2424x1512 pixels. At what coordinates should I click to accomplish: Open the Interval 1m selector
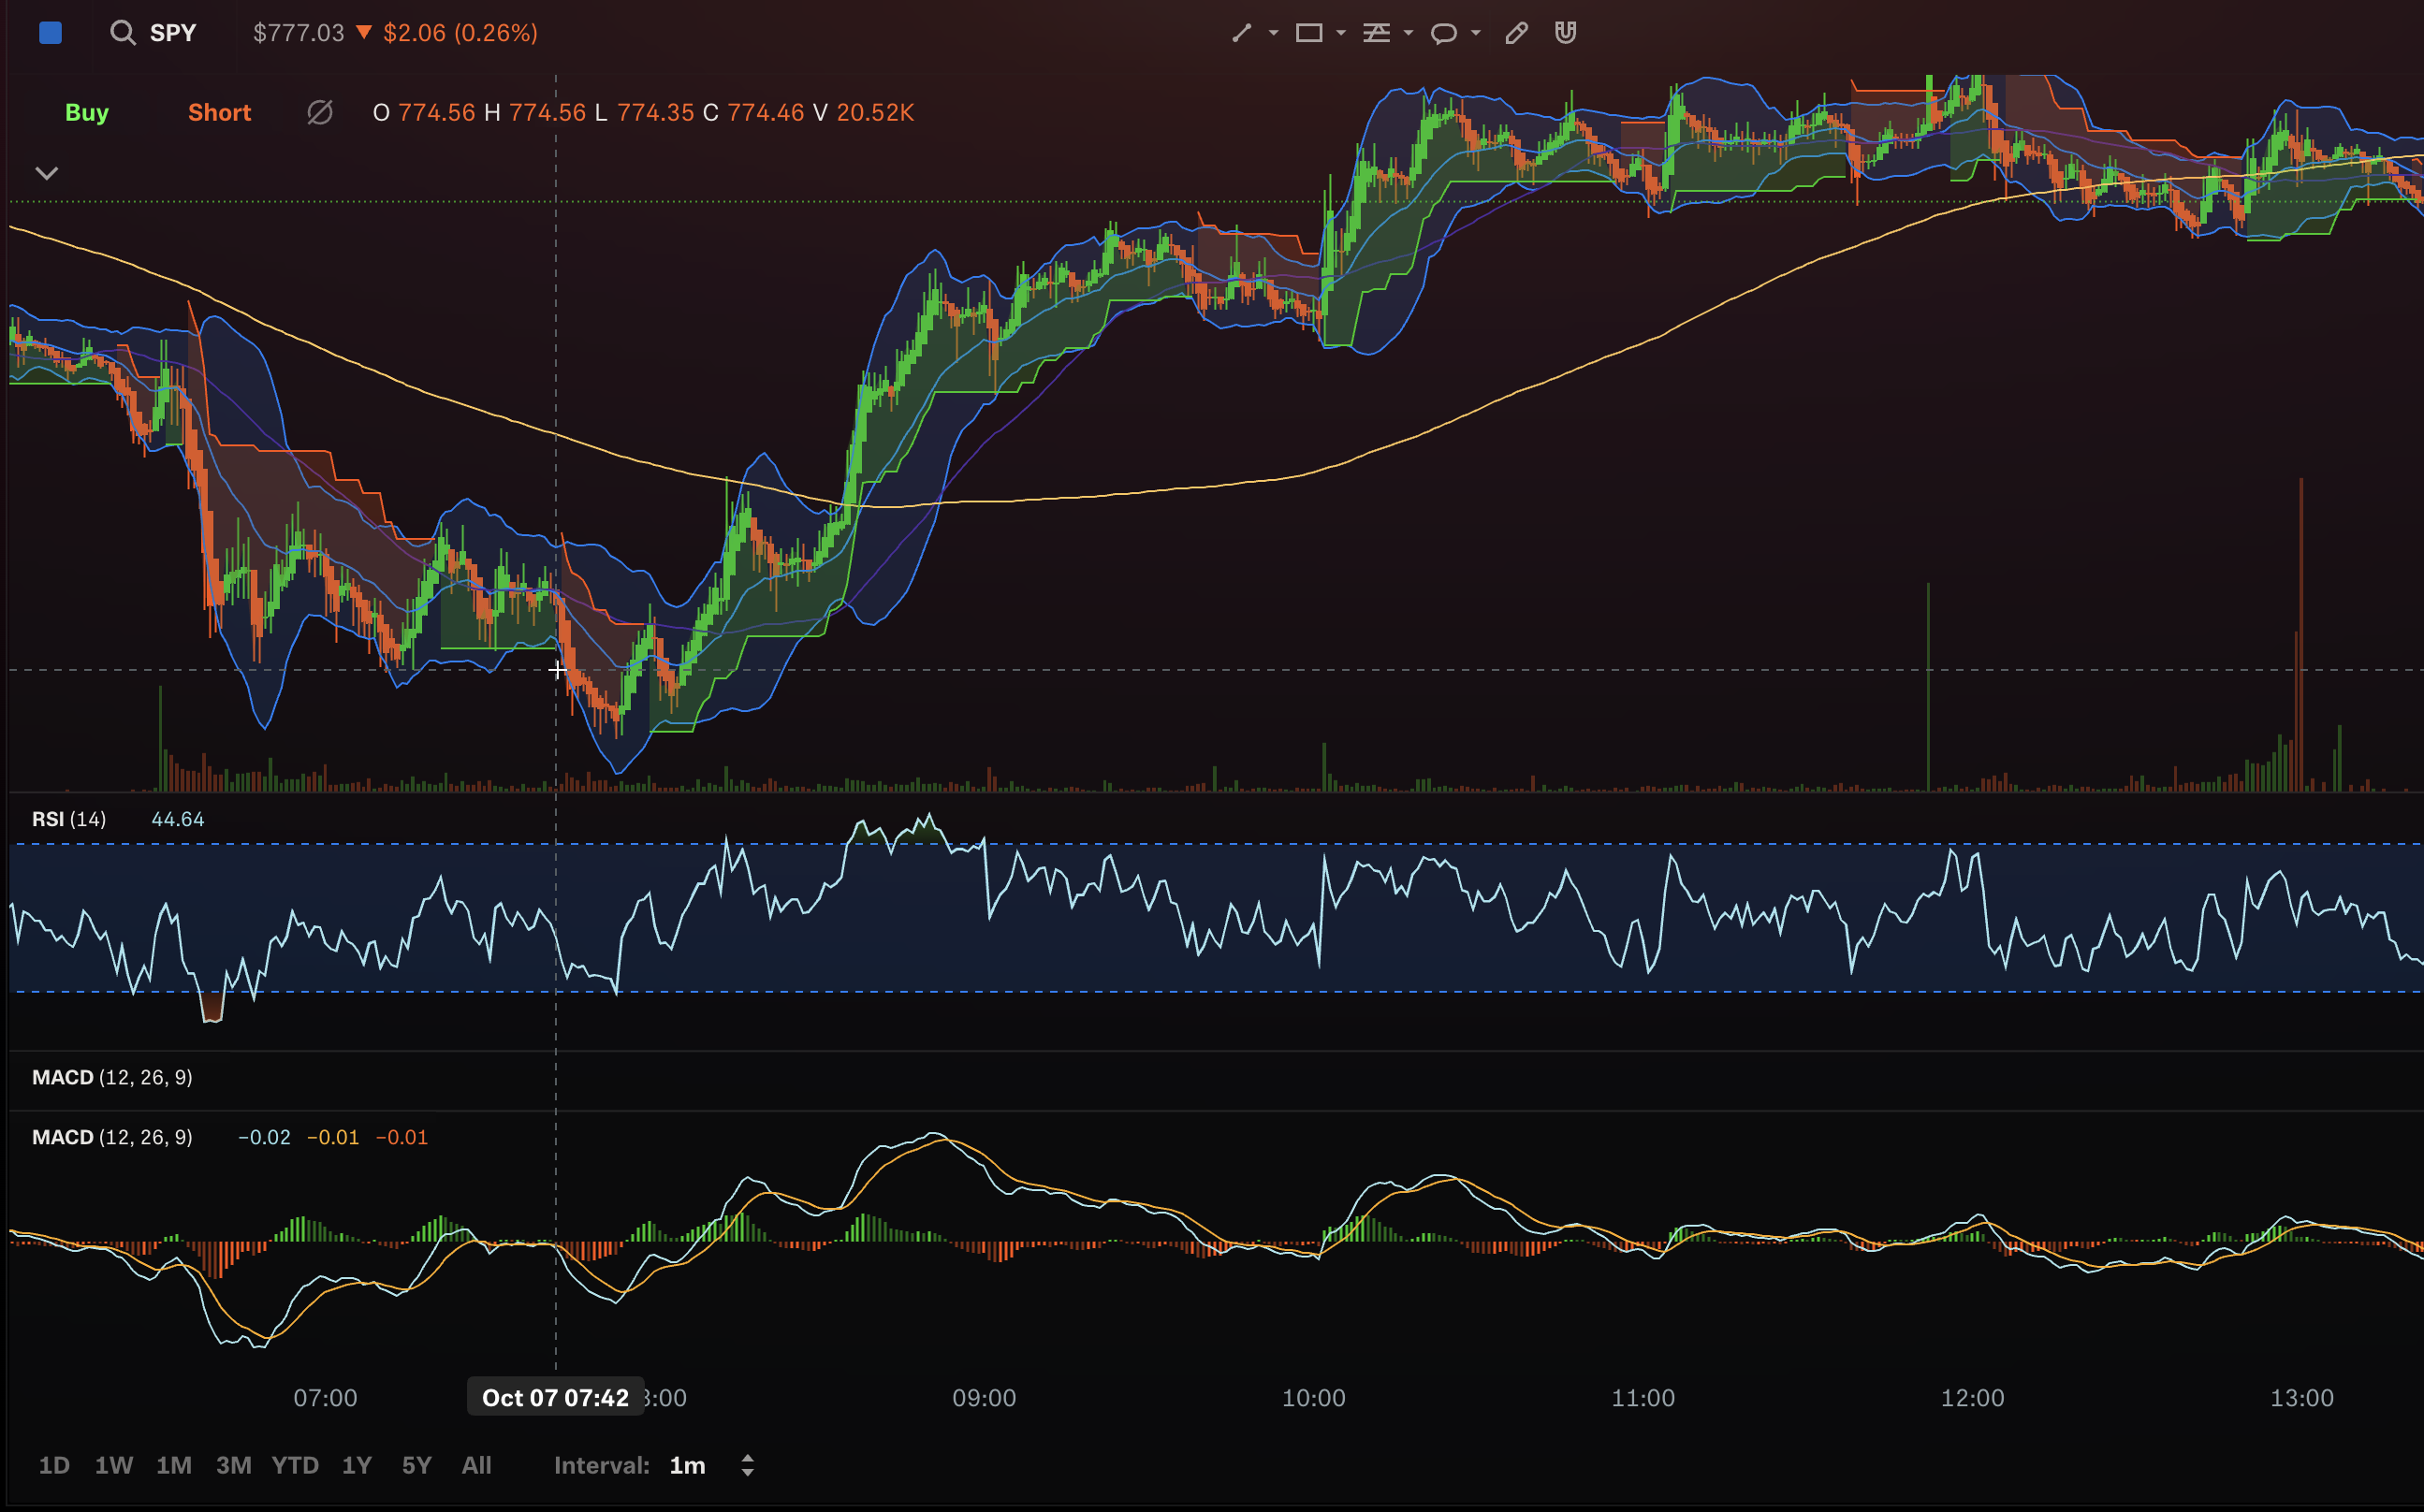coord(687,1465)
